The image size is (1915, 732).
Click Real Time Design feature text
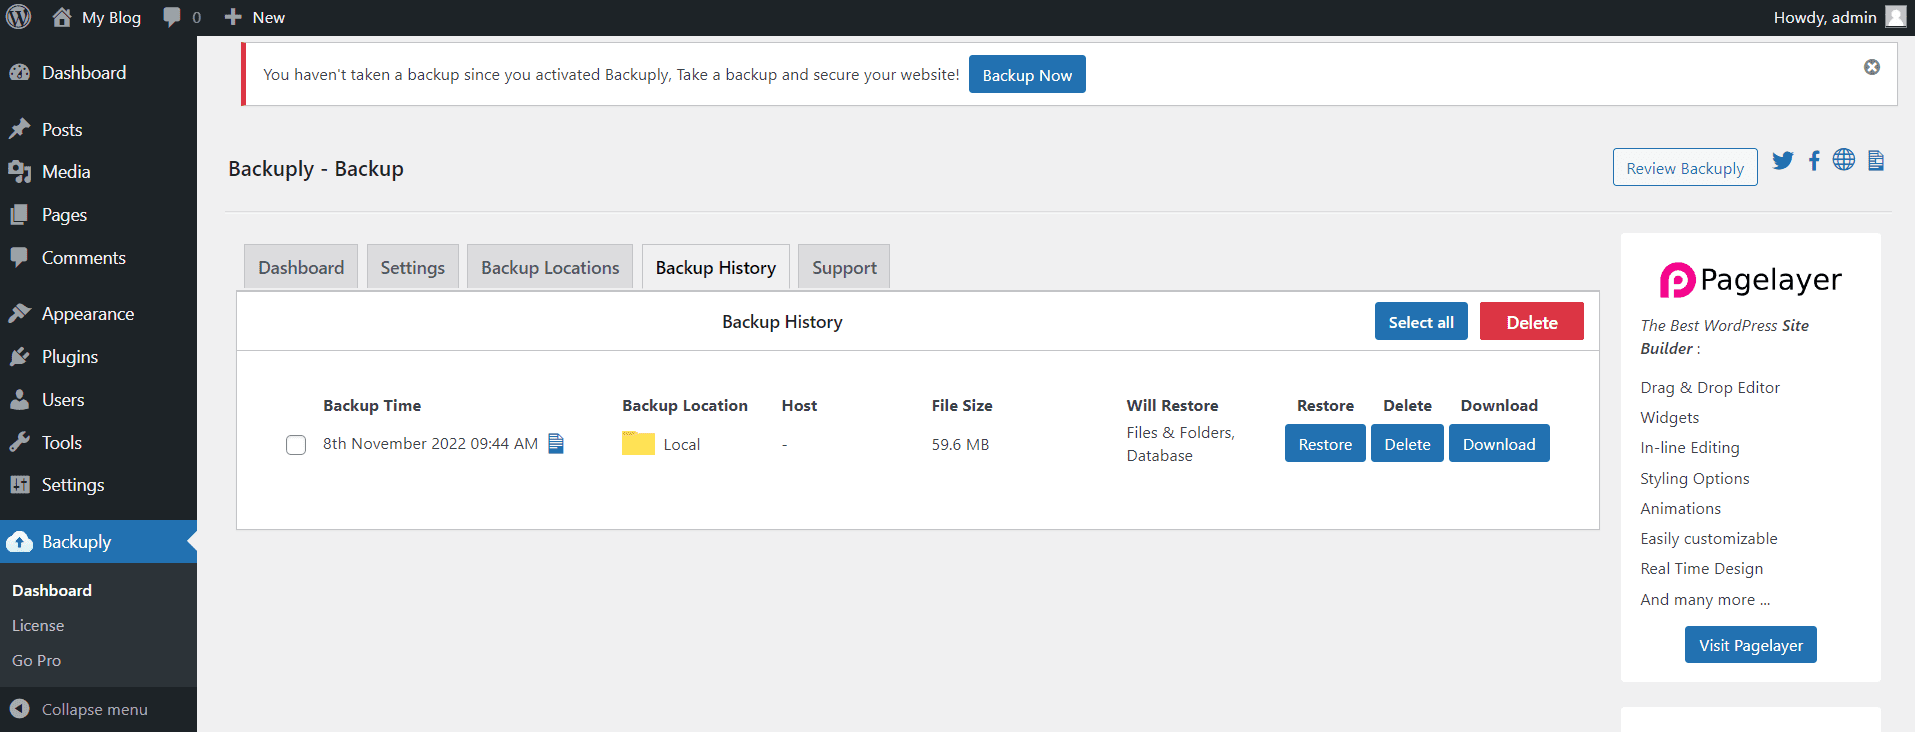tap(1701, 568)
